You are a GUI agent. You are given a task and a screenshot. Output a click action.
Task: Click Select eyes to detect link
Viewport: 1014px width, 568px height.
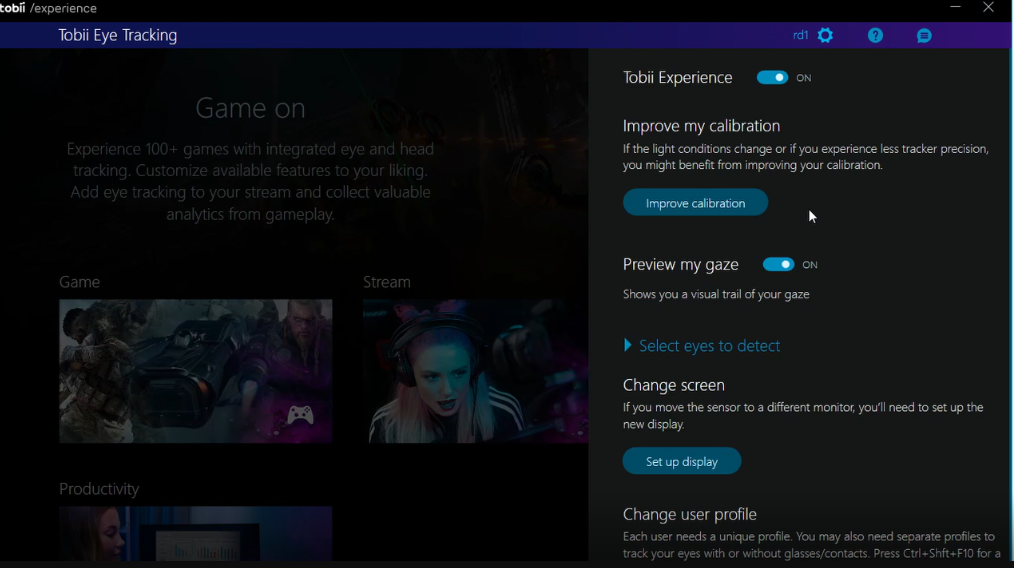coord(709,346)
